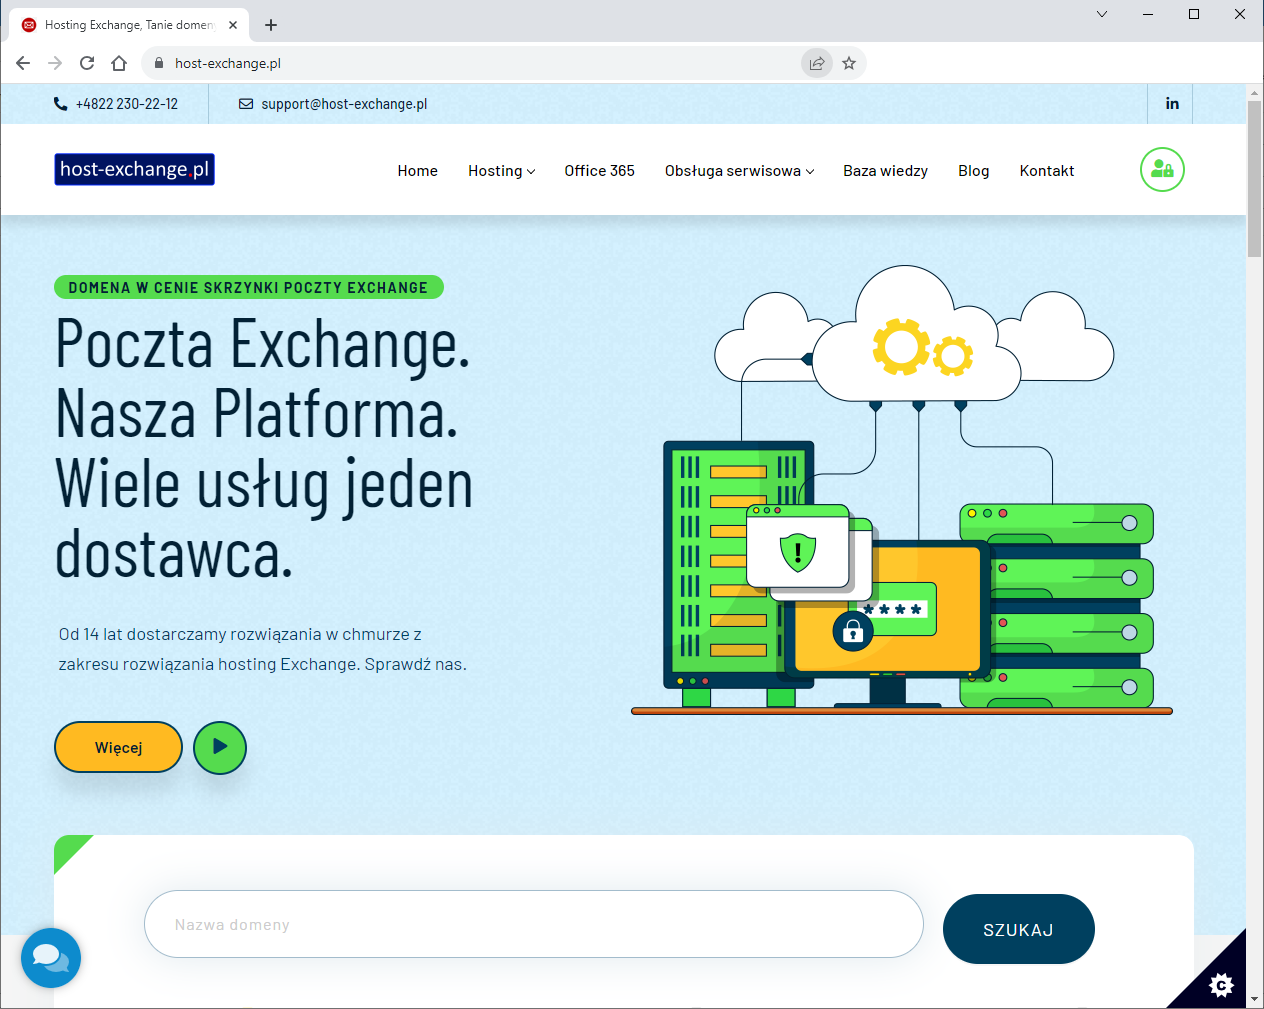Click the browser address bar URL

coord(228,63)
